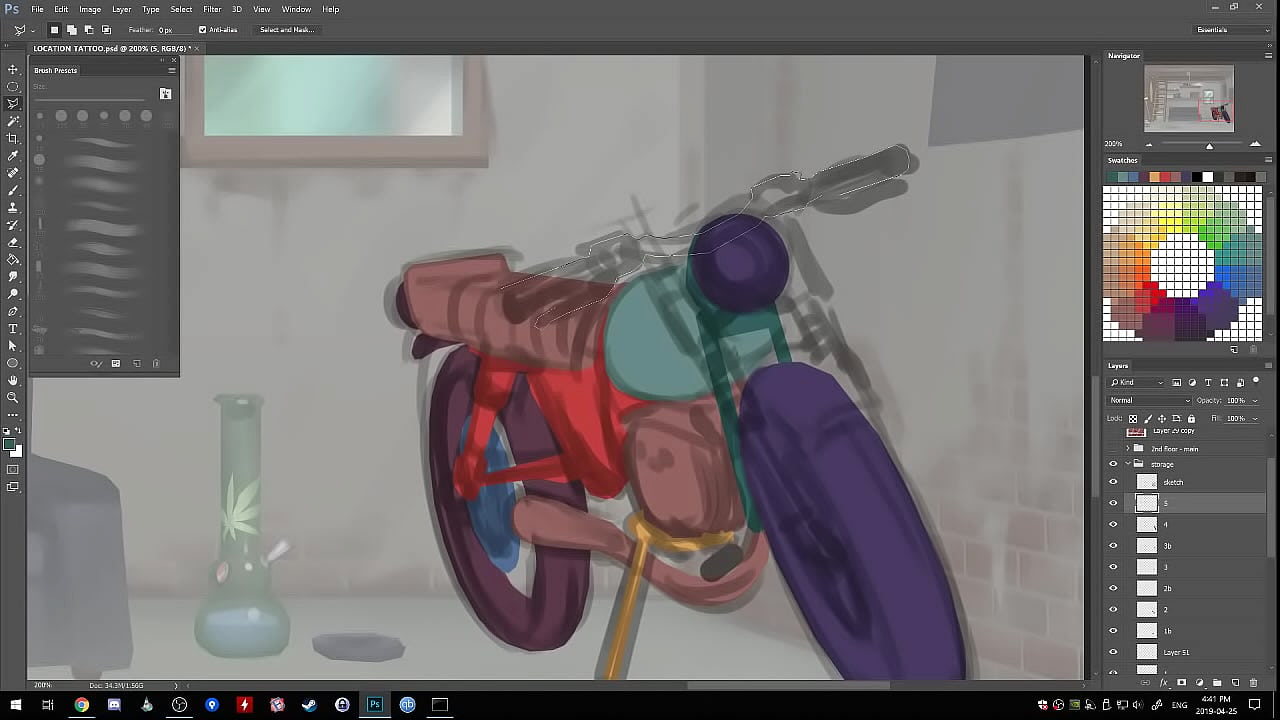Delete layer using the trash icon
The width and height of the screenshot is (1280, 720).
click(1253, 683)
